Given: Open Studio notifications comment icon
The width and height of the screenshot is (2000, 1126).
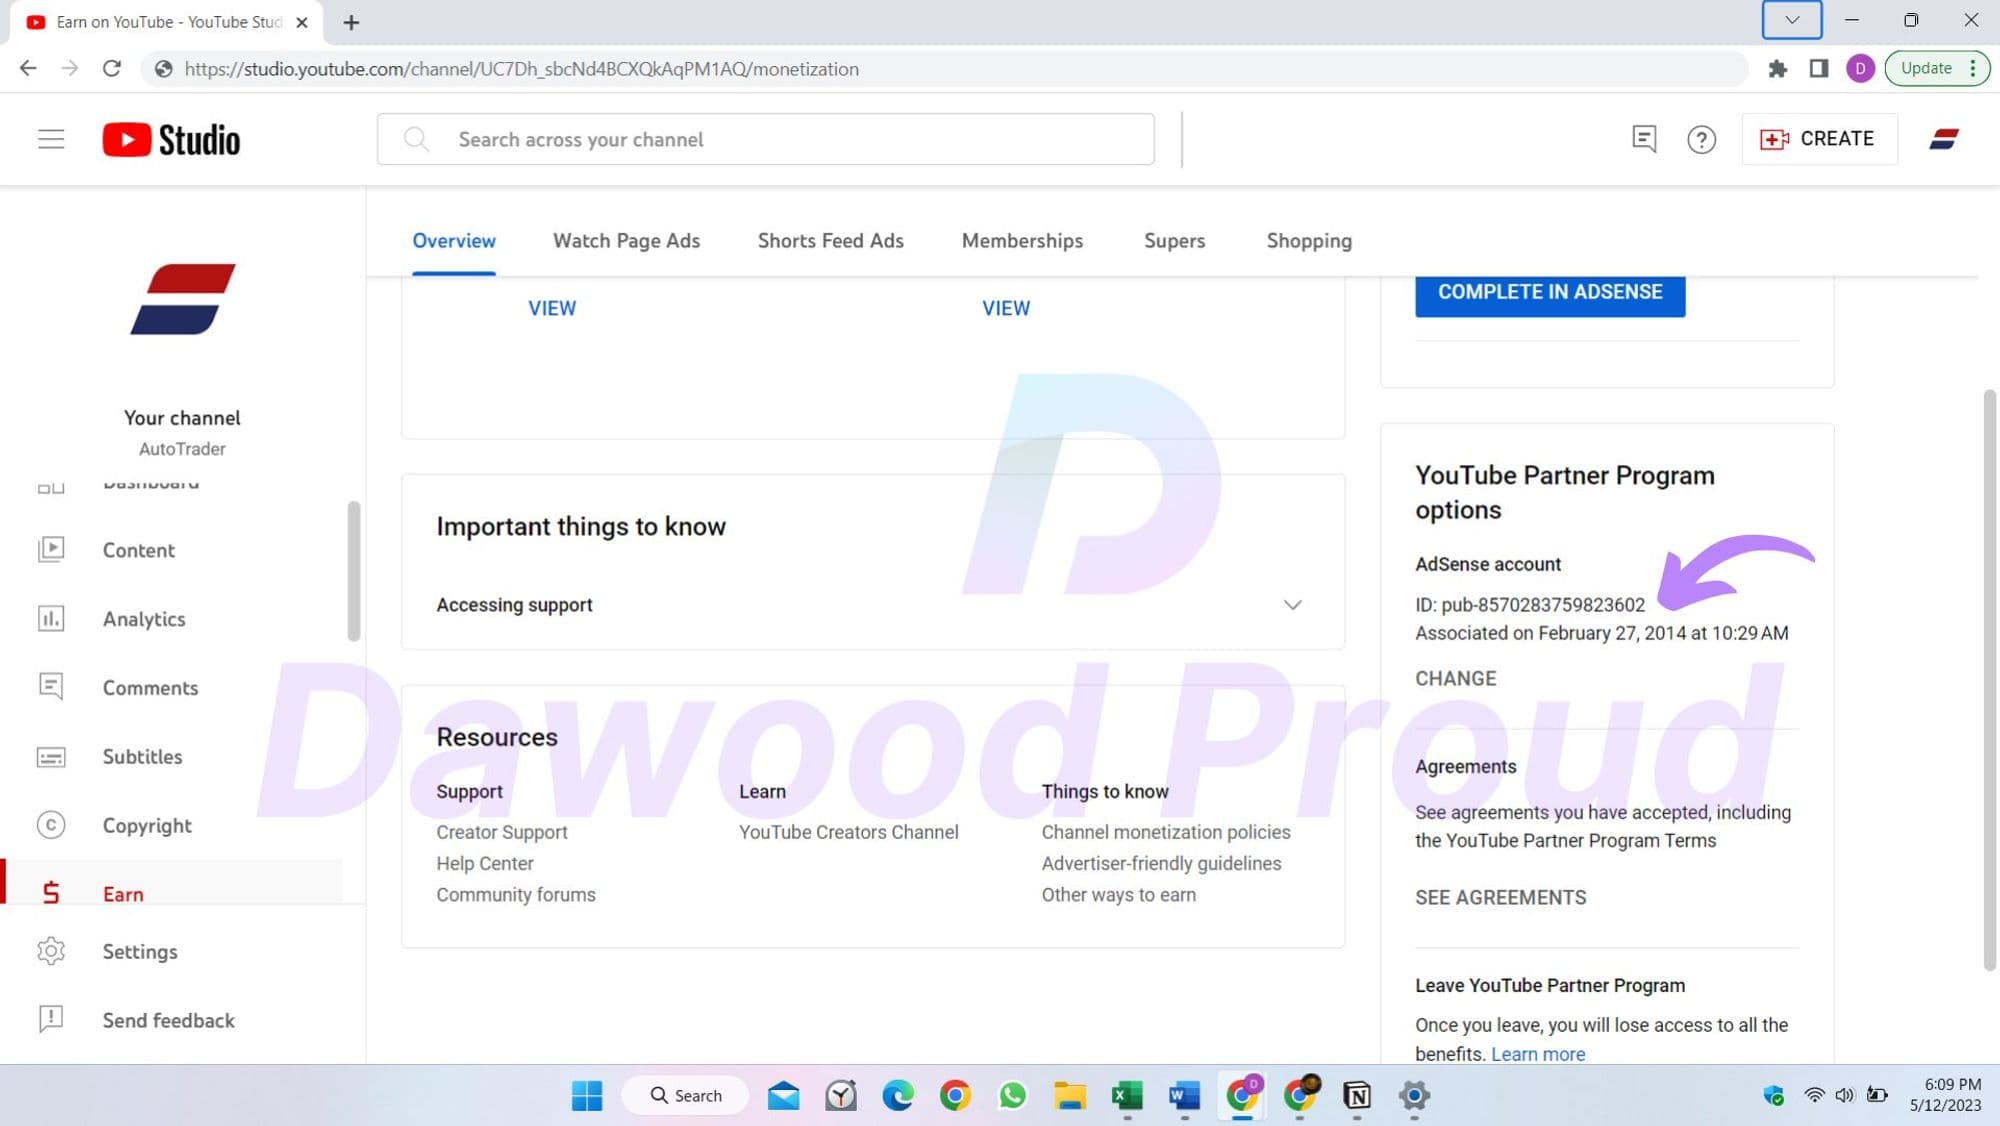Looking at the screenshot, I should coord(1644,139).
